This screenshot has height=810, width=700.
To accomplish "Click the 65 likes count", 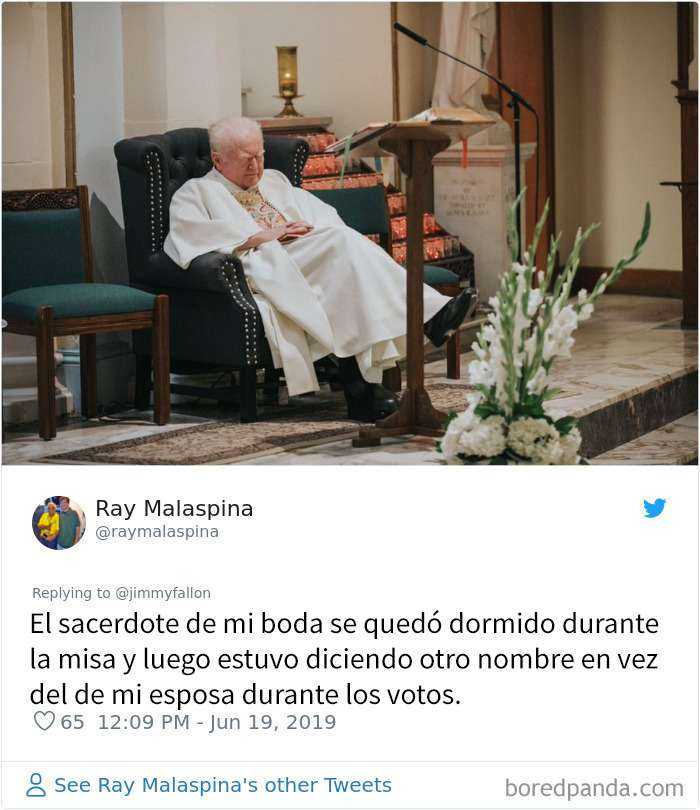I will (72, 722).
